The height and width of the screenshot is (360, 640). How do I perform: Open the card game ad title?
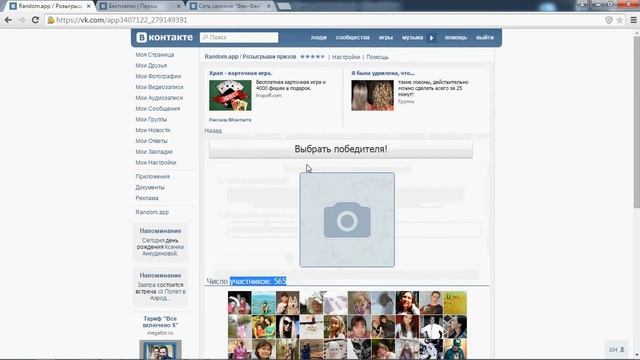click(240, 73)
